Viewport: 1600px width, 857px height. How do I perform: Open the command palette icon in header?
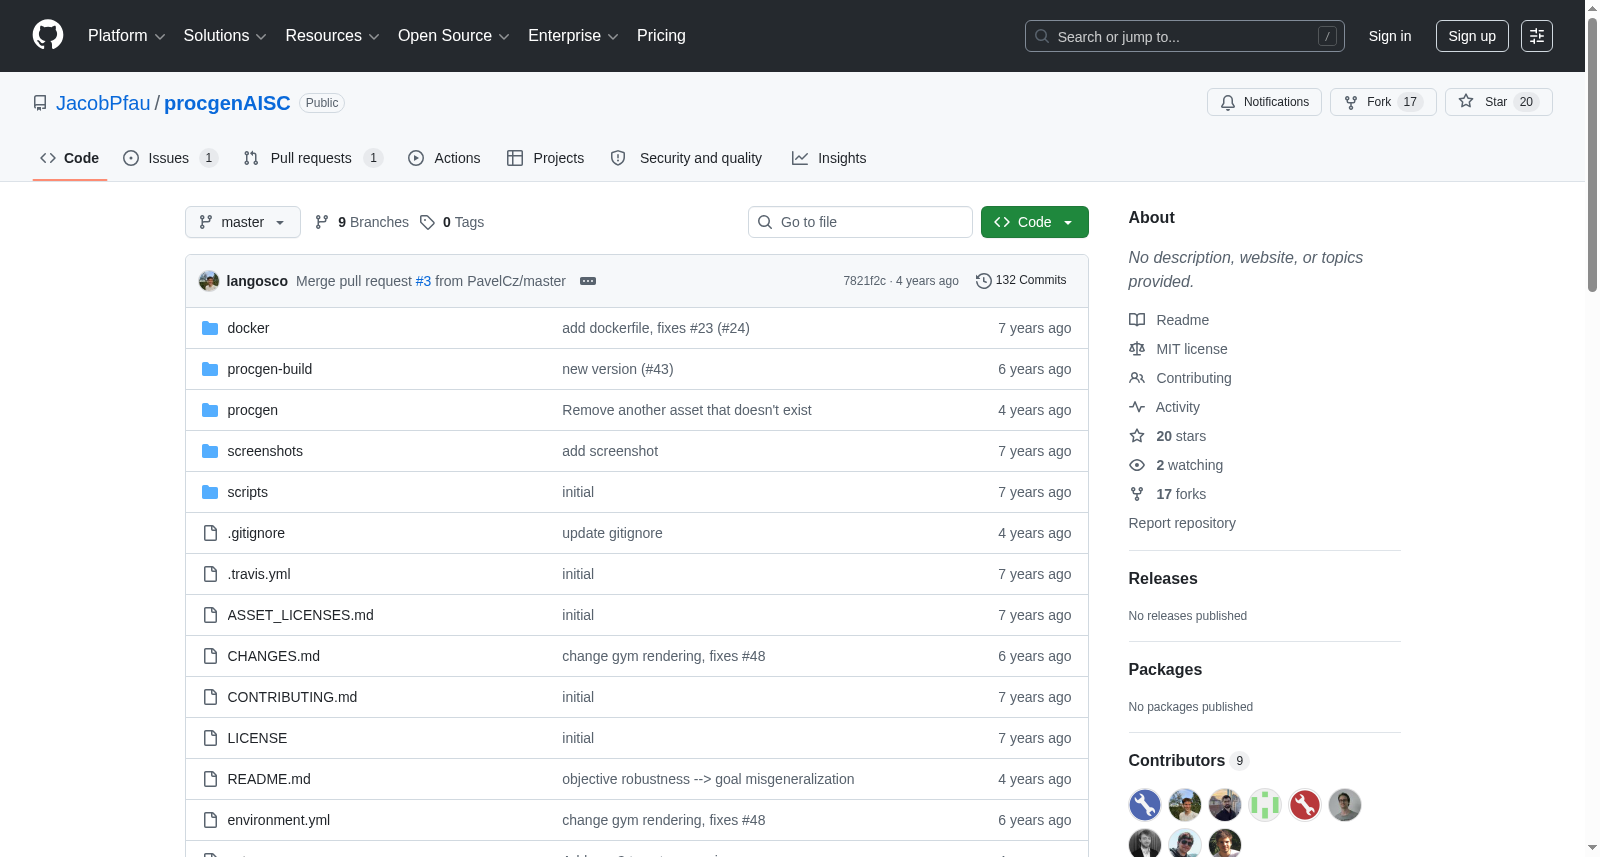[x=1537, y=36]
